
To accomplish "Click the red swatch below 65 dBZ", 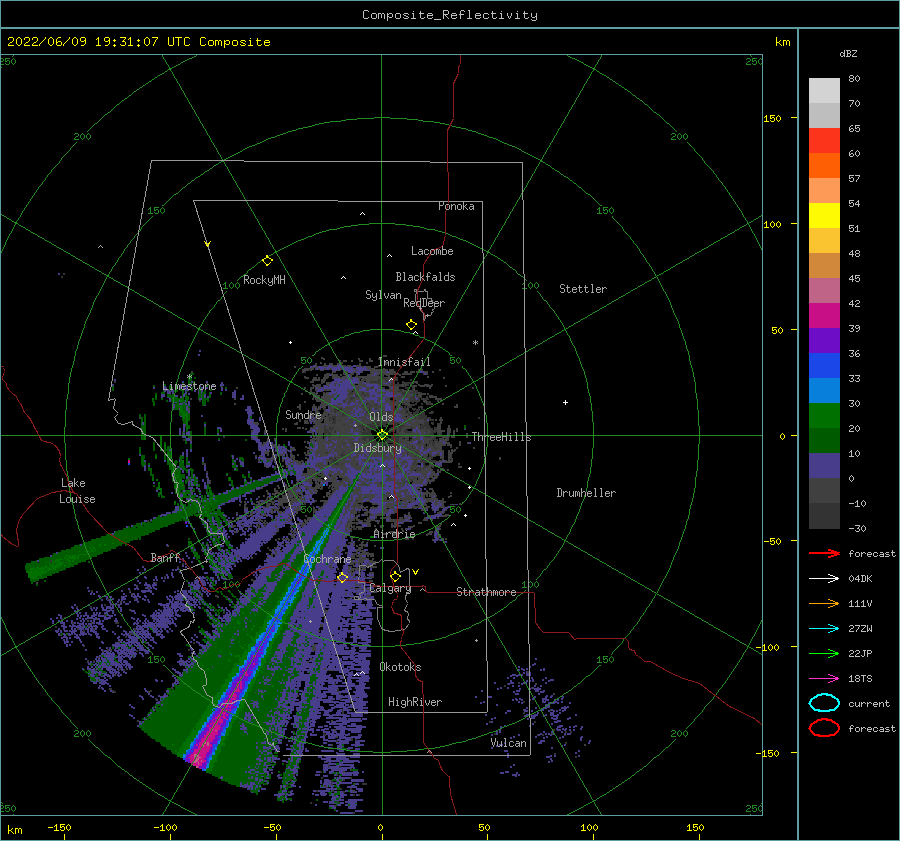I will click(824, 140).
